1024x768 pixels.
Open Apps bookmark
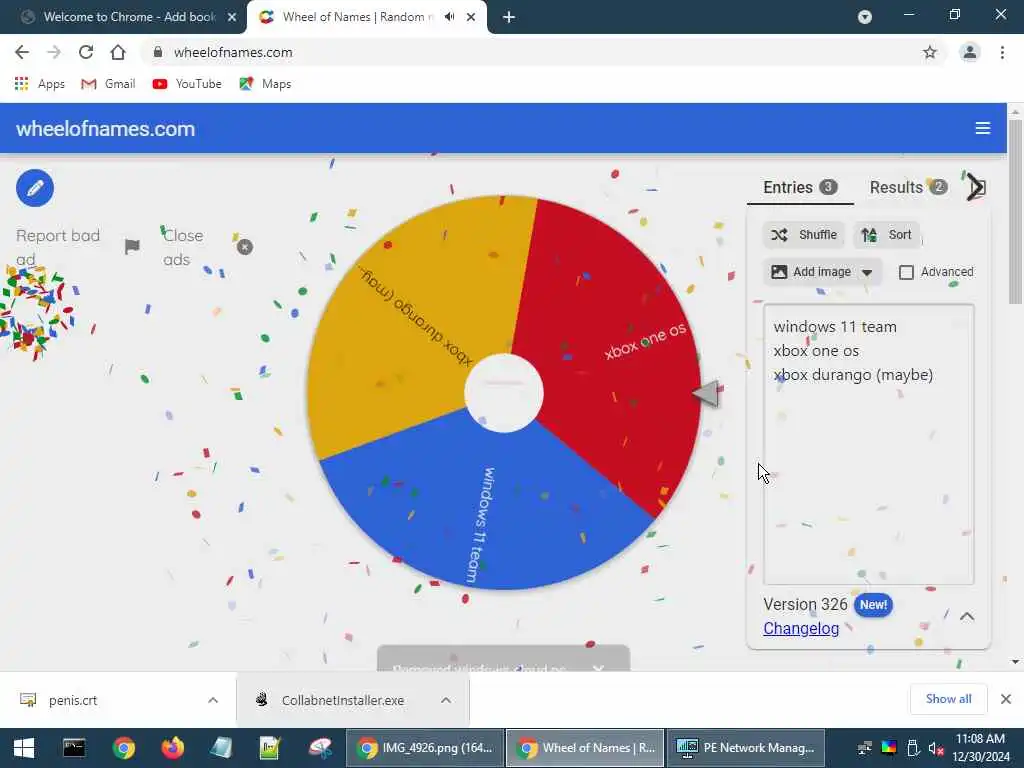(x=39, y=84)
